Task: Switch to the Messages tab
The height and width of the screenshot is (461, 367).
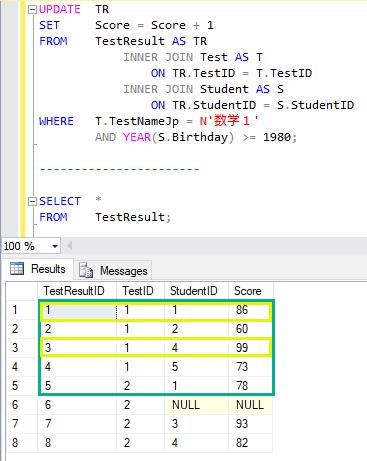Action: (113, 270)
